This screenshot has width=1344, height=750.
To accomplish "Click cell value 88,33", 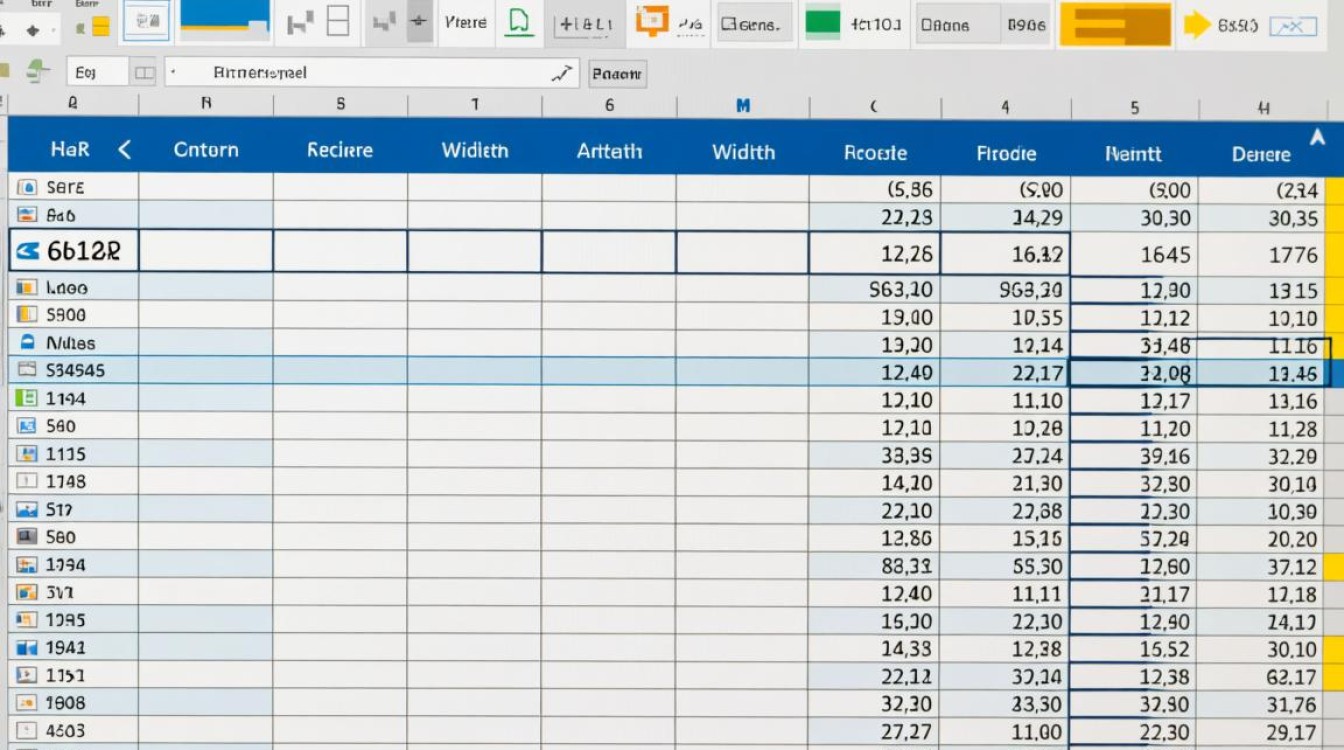I will point(907,565).
